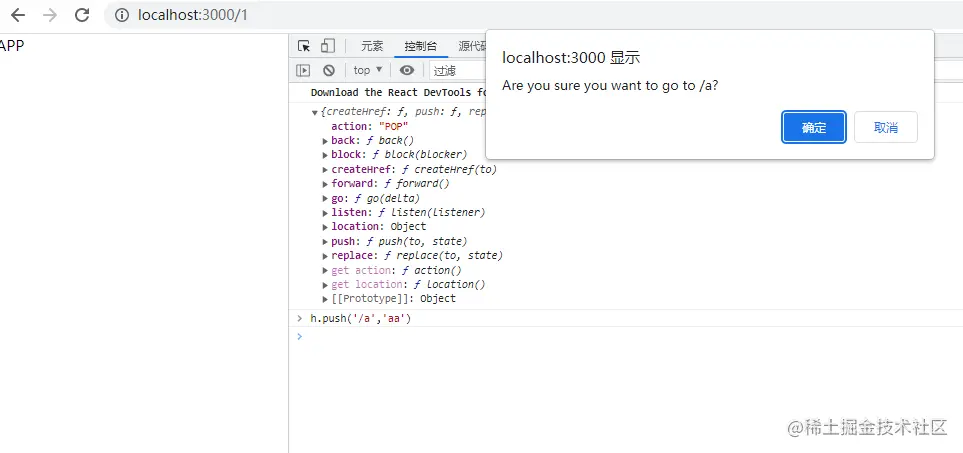963x453 pixels.
Task: Expand the replace function entry
Action: click(326, 255)
